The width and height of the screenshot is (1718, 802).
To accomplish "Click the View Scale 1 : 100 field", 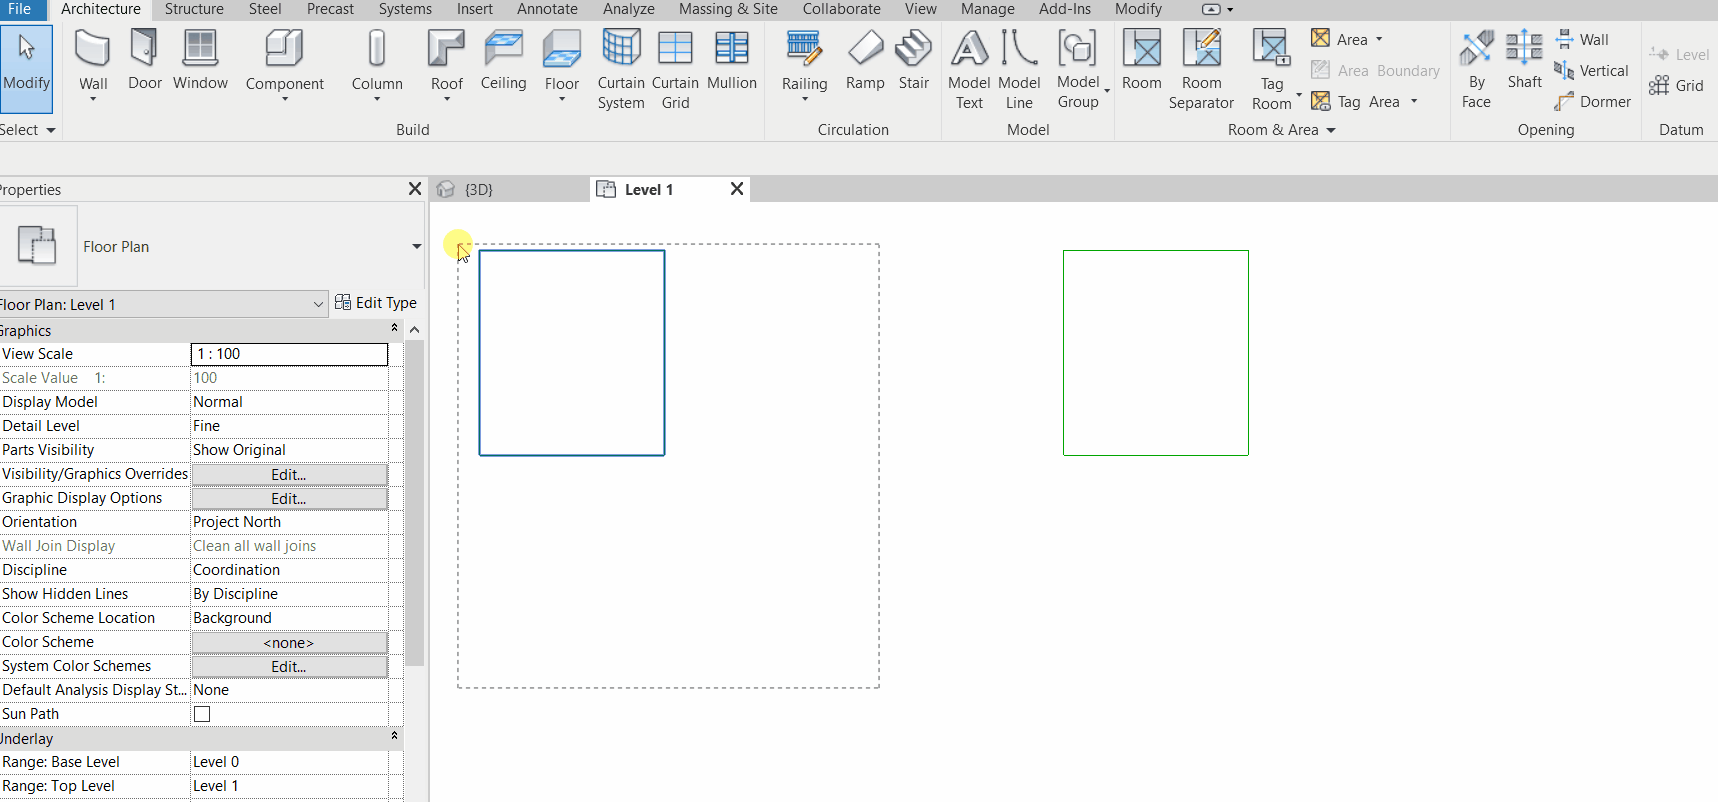I will tap(289, 354).
